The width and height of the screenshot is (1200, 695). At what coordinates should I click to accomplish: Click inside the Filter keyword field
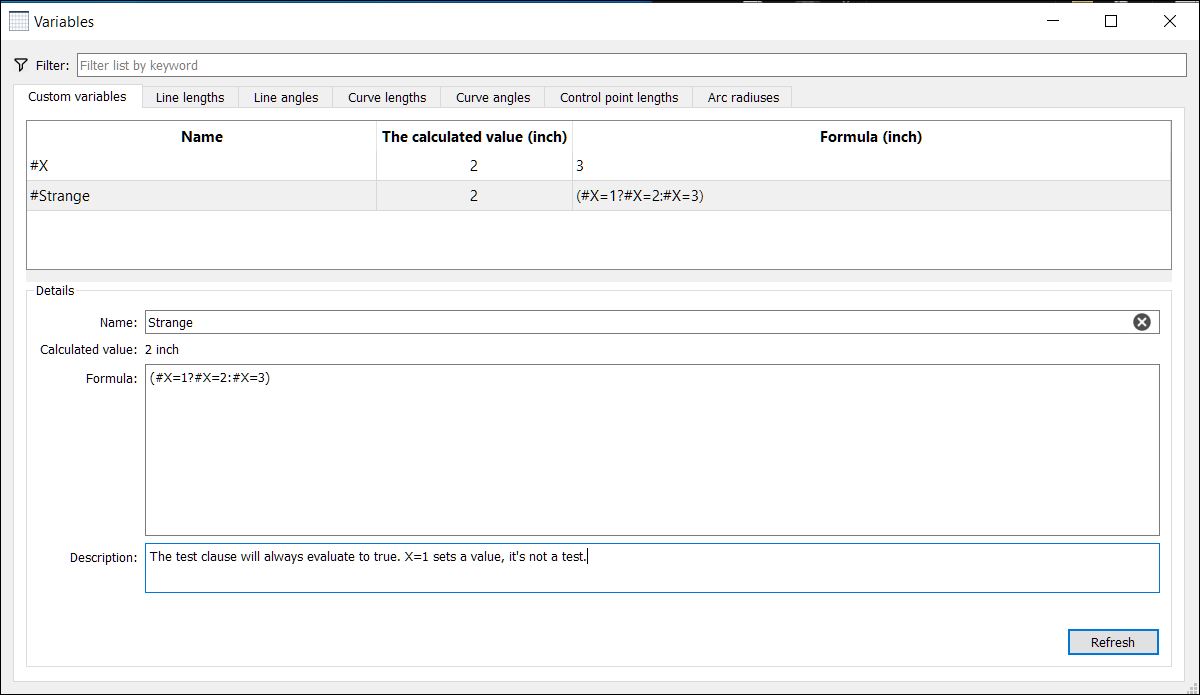click(x=600, y=64)
